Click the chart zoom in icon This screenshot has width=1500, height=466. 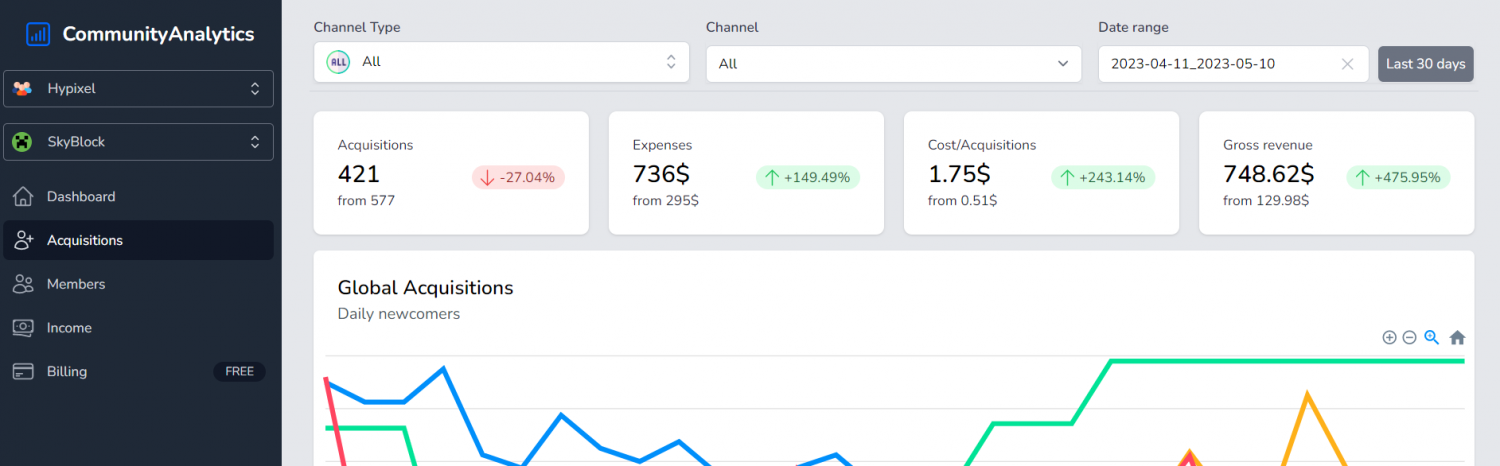(x=1389, y=338)
